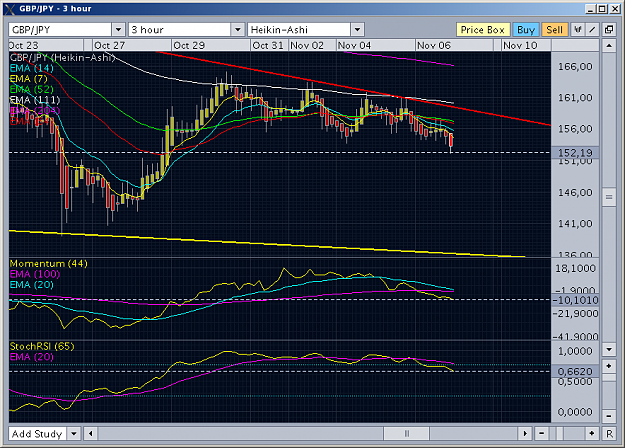Minimize the GBP/JPY chart window
This screenshot has height=448, width=625.
[x=591, y=9]
